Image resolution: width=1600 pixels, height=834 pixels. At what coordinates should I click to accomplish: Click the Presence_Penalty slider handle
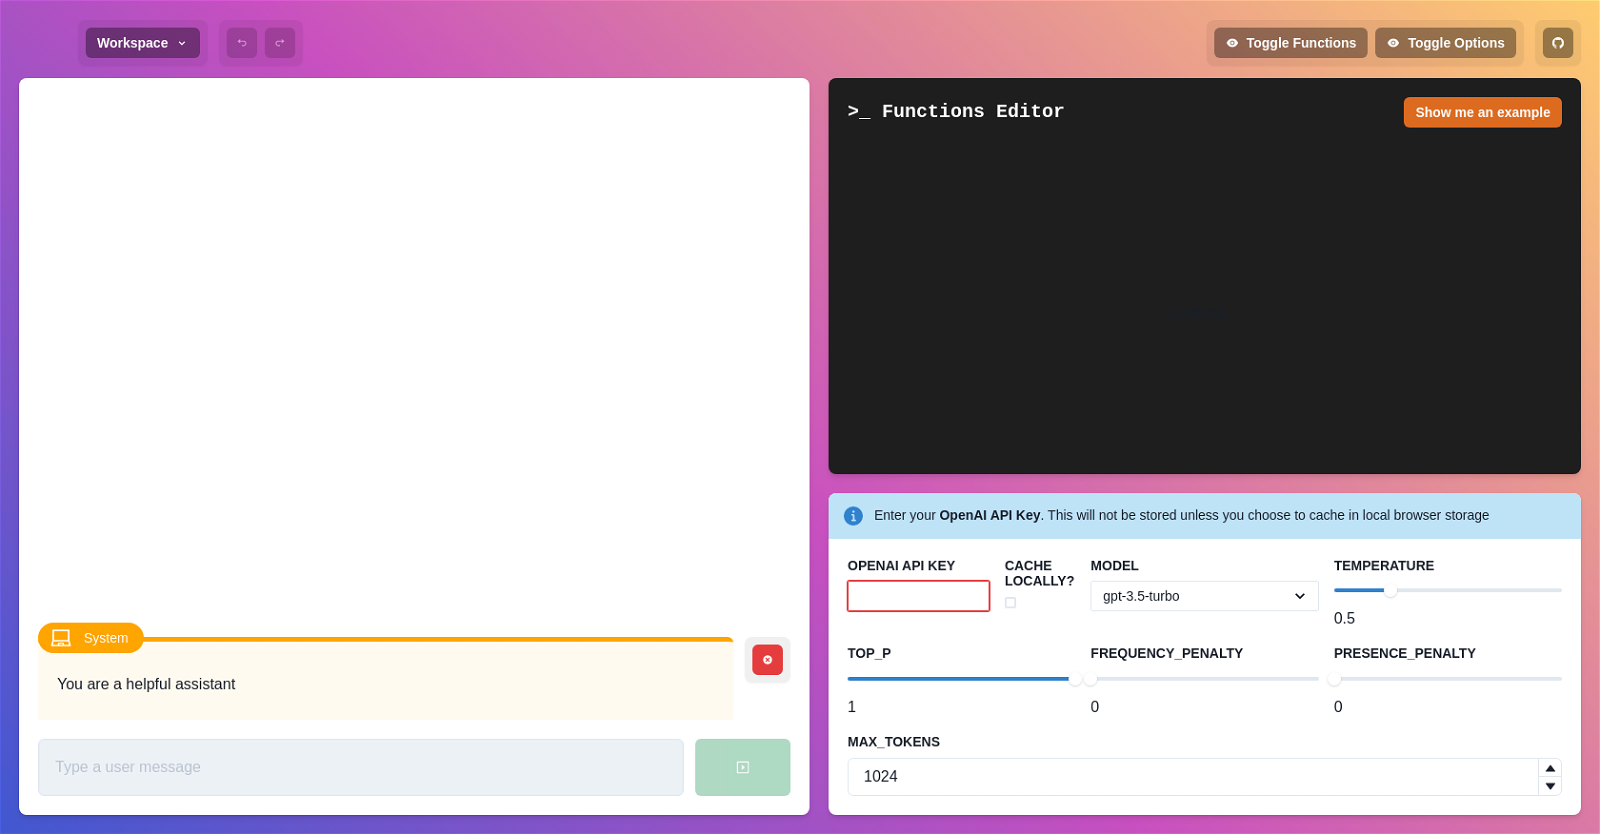pos(1334,679)
